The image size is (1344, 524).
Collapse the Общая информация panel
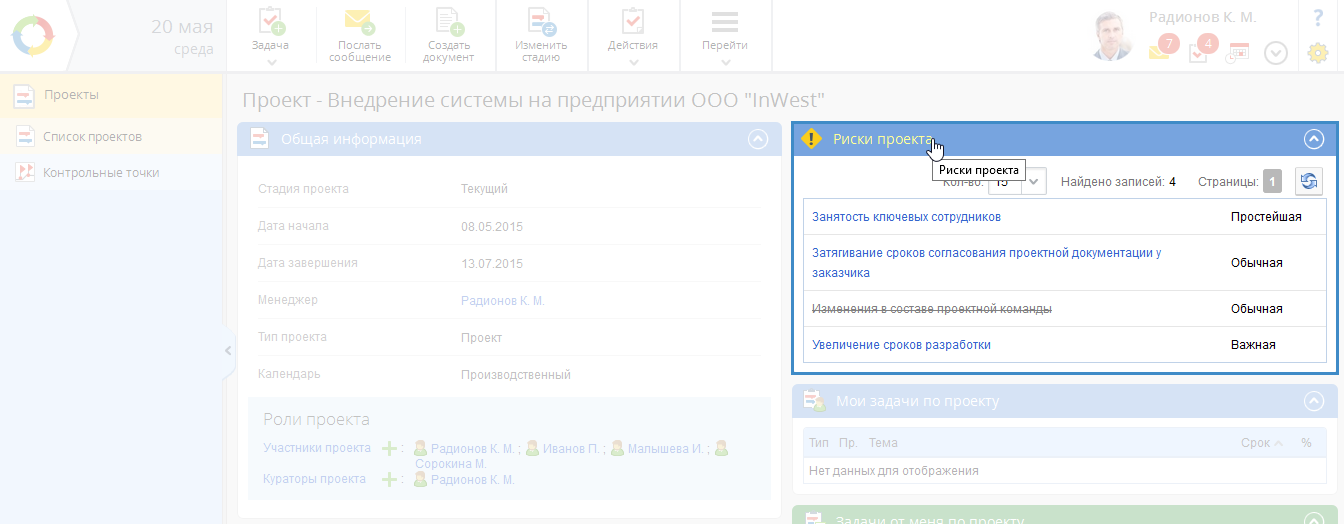pos(757,139)
